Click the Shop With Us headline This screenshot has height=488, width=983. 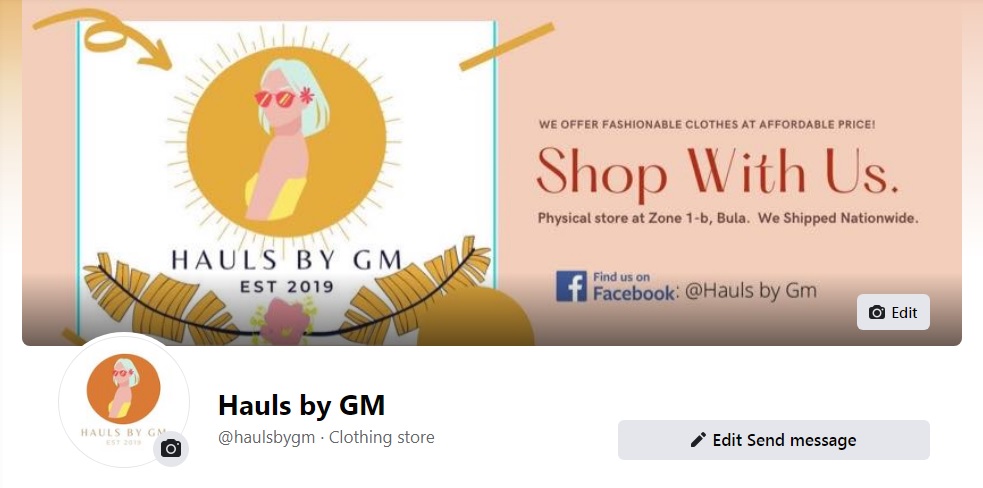tap(718, 172)
